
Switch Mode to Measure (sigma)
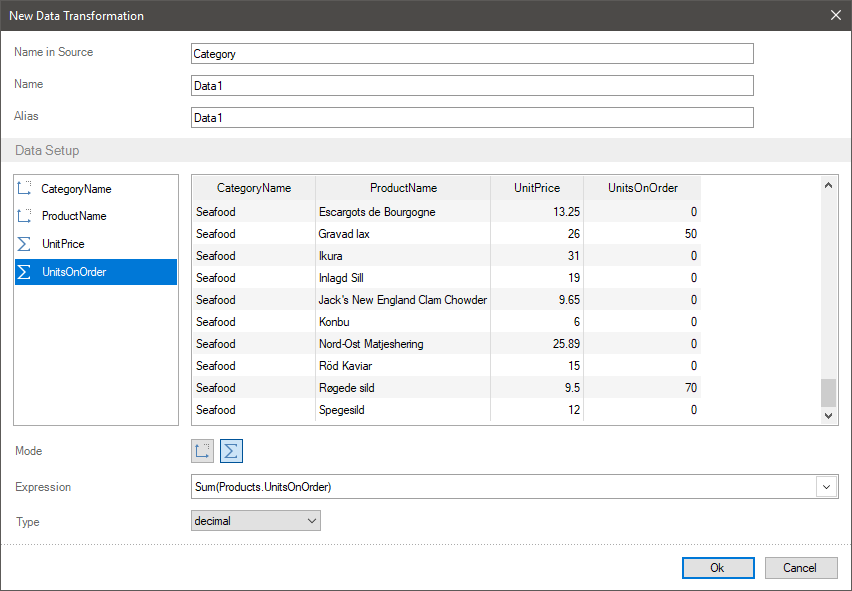click(231, 451)
